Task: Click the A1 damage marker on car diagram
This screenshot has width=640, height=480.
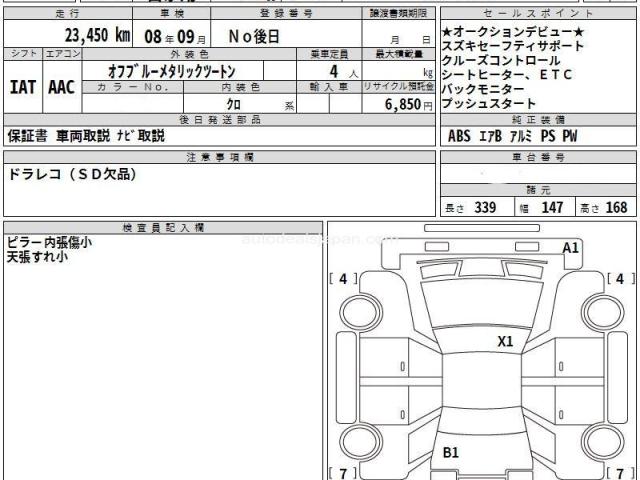Action: coord(570,247)
